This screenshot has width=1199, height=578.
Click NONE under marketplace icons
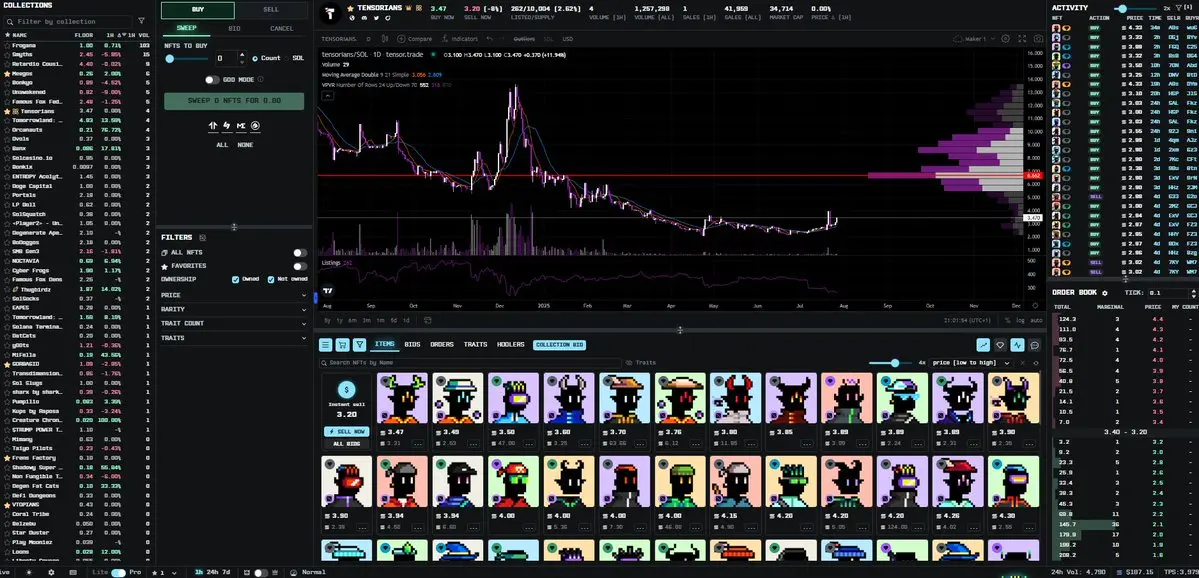(x=245, y=144)
